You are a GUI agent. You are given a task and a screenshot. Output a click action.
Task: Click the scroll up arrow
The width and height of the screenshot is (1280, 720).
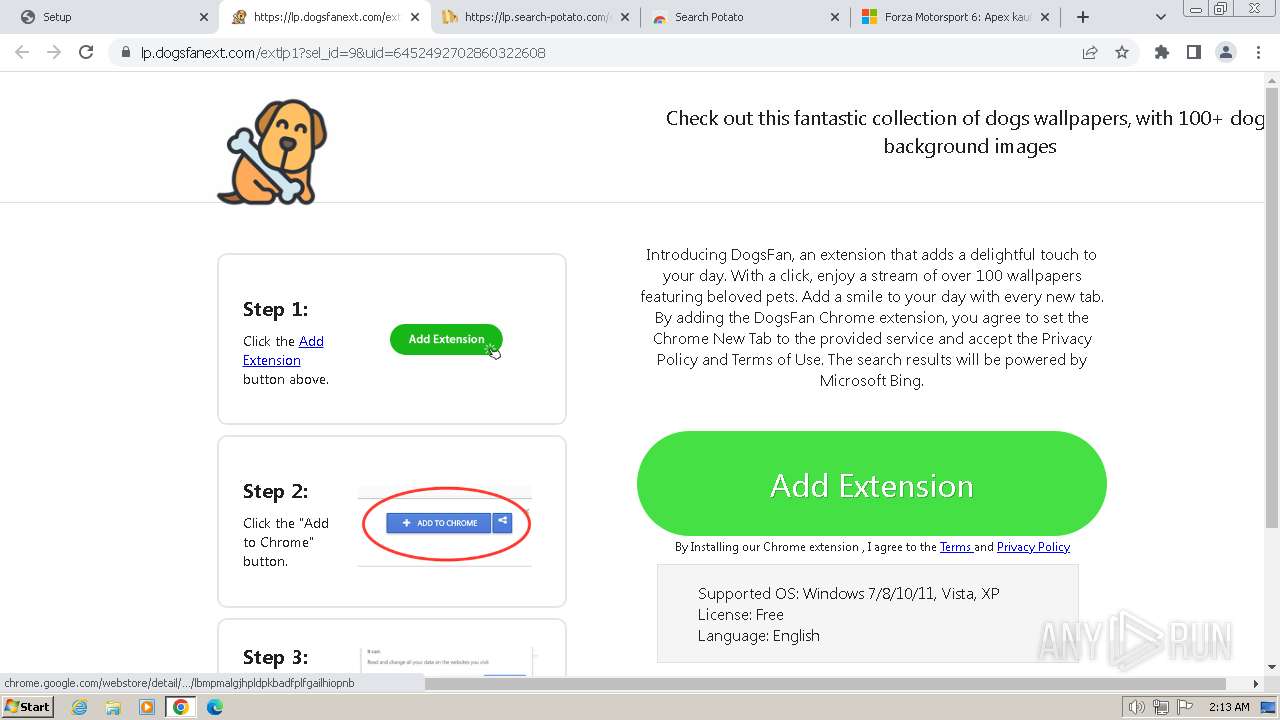pos(1271,79)
